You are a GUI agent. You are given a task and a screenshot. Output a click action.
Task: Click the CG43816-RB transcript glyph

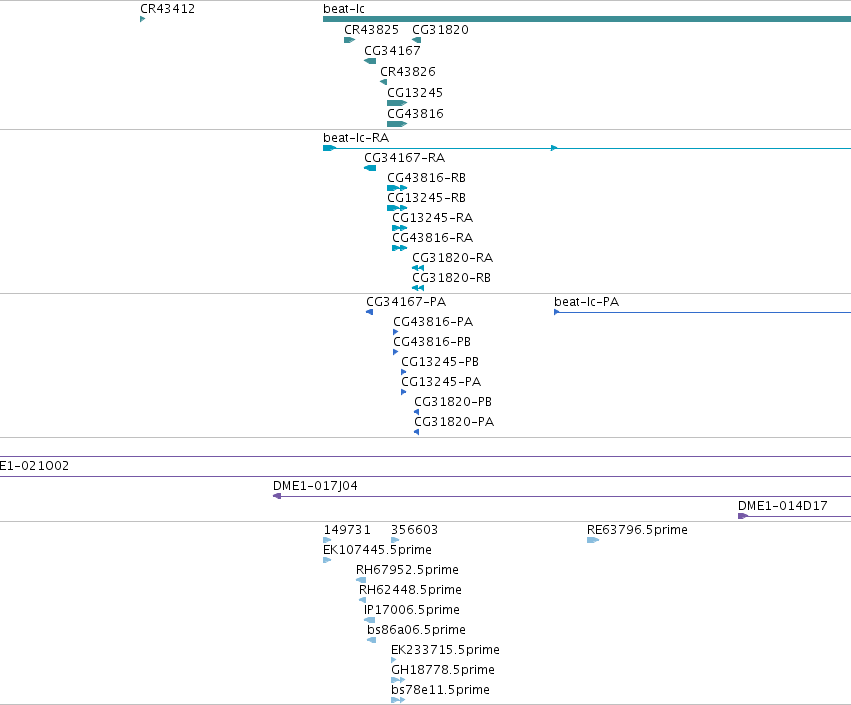[397, 188]
